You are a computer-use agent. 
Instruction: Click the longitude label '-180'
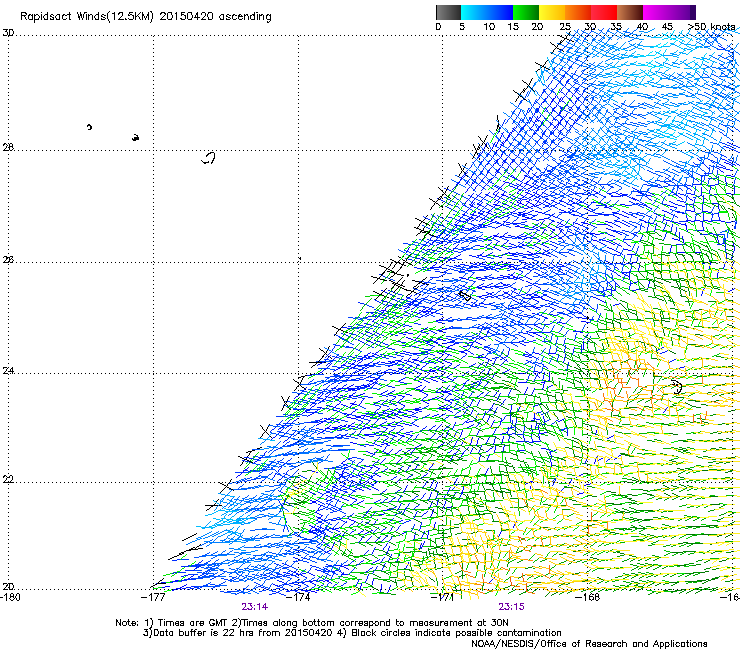click(x=10, y=597)
